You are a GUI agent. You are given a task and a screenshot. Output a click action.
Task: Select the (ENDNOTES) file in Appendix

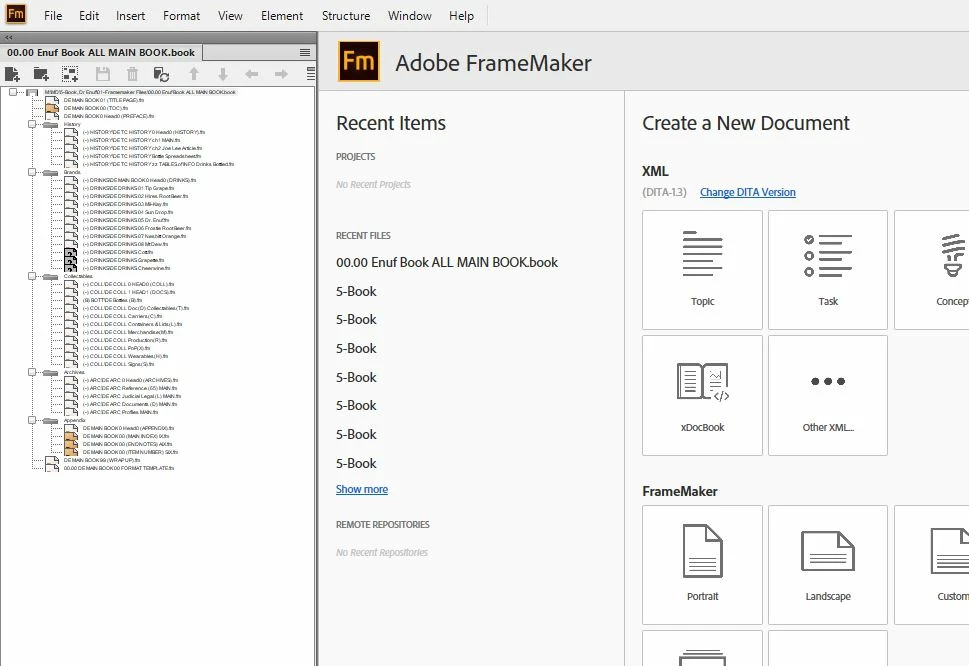click(127, 444)
